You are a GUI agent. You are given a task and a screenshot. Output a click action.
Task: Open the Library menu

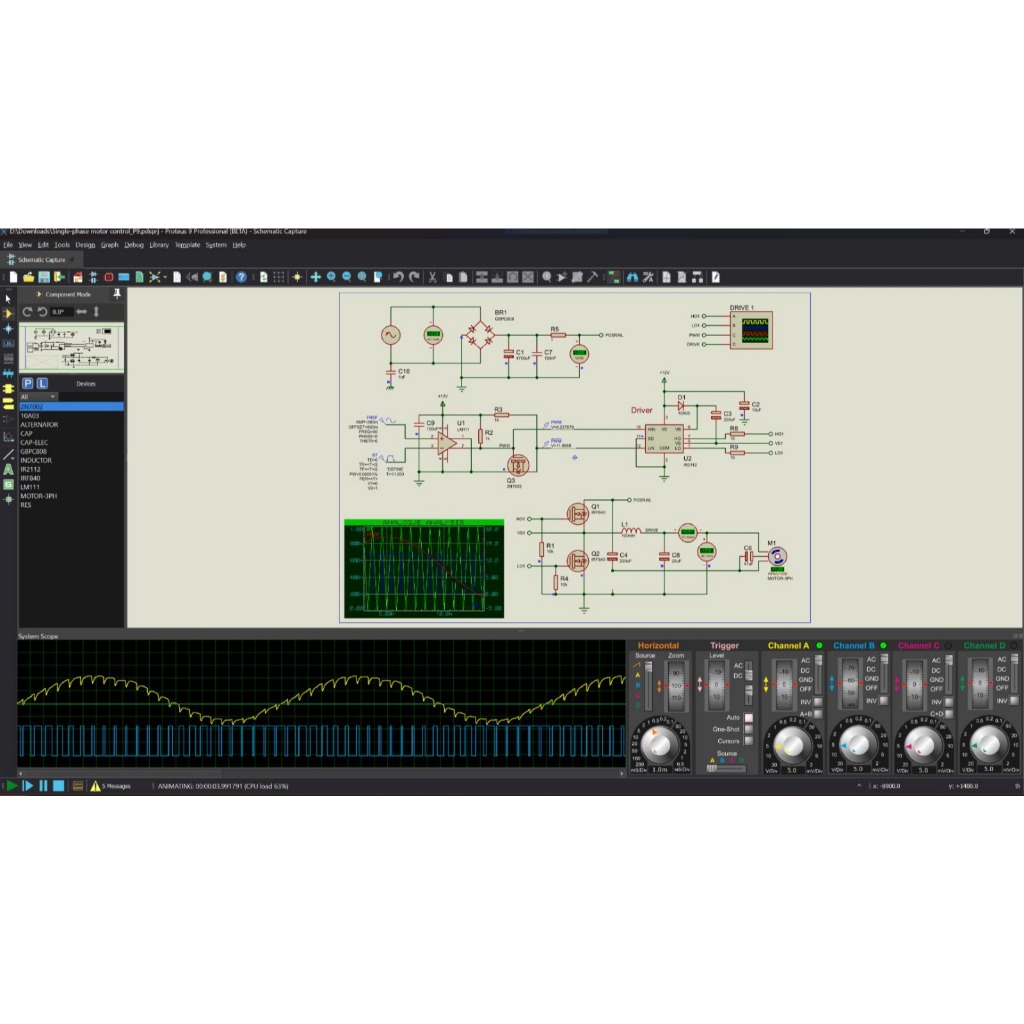[x=159, y=244]
